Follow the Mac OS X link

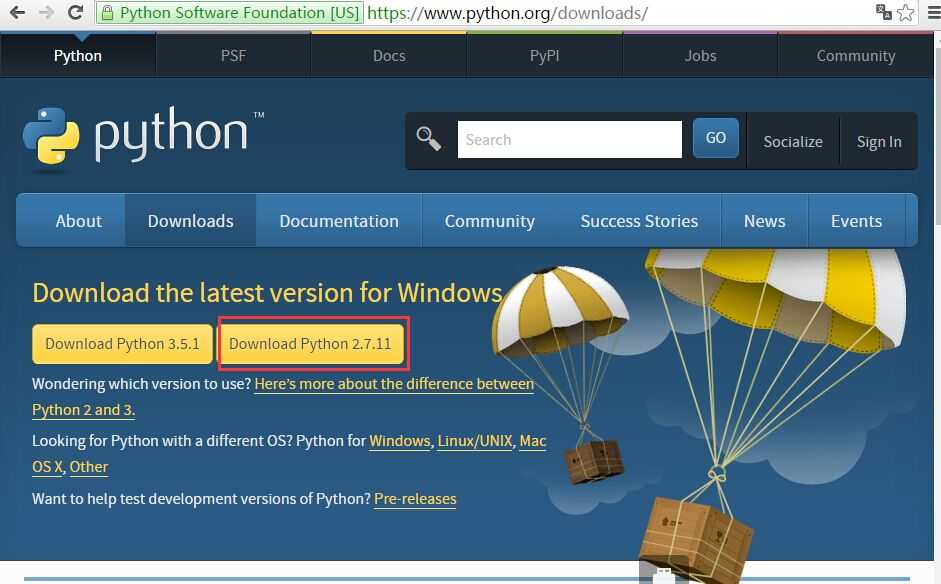point(532,441)
